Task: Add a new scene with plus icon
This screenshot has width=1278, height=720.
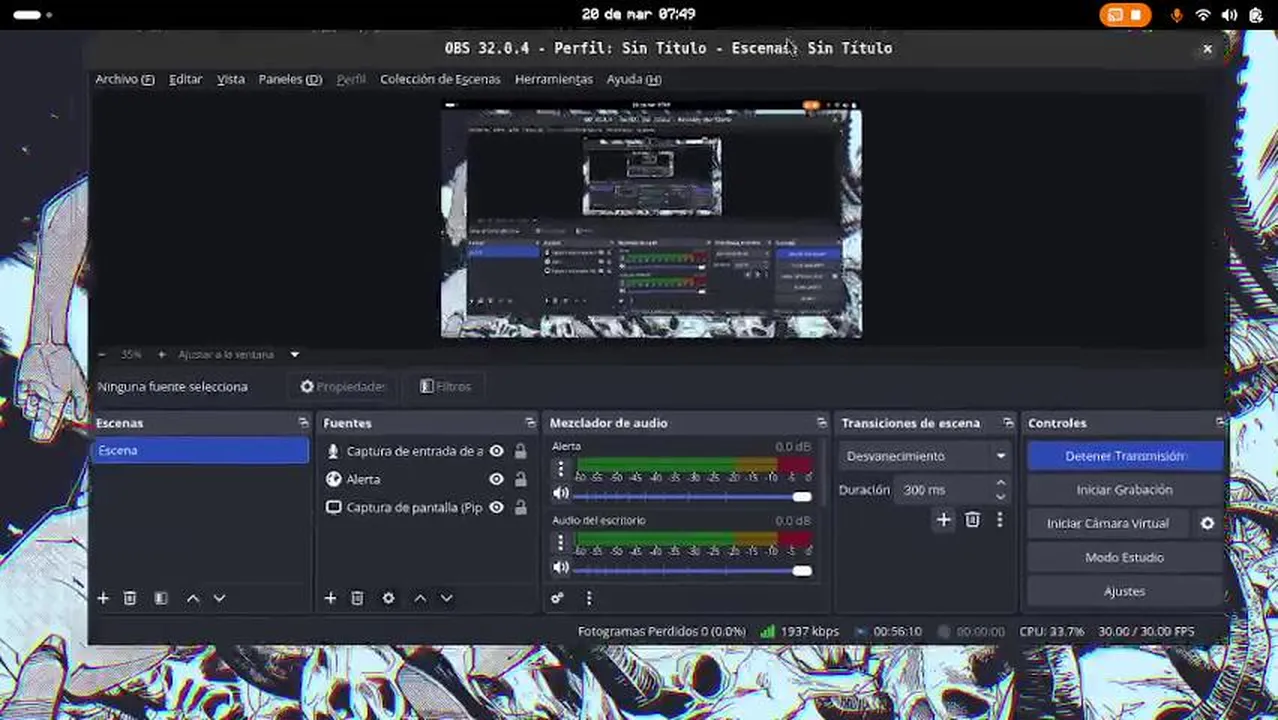Action: (102, 598)
